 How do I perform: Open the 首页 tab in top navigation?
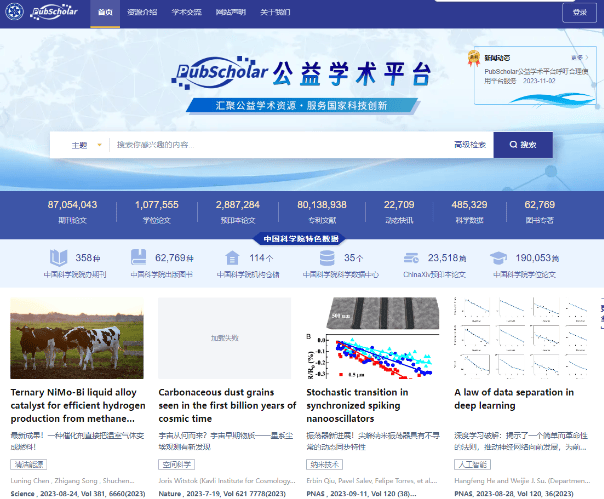pyautogui.click(x=106, y=12)
